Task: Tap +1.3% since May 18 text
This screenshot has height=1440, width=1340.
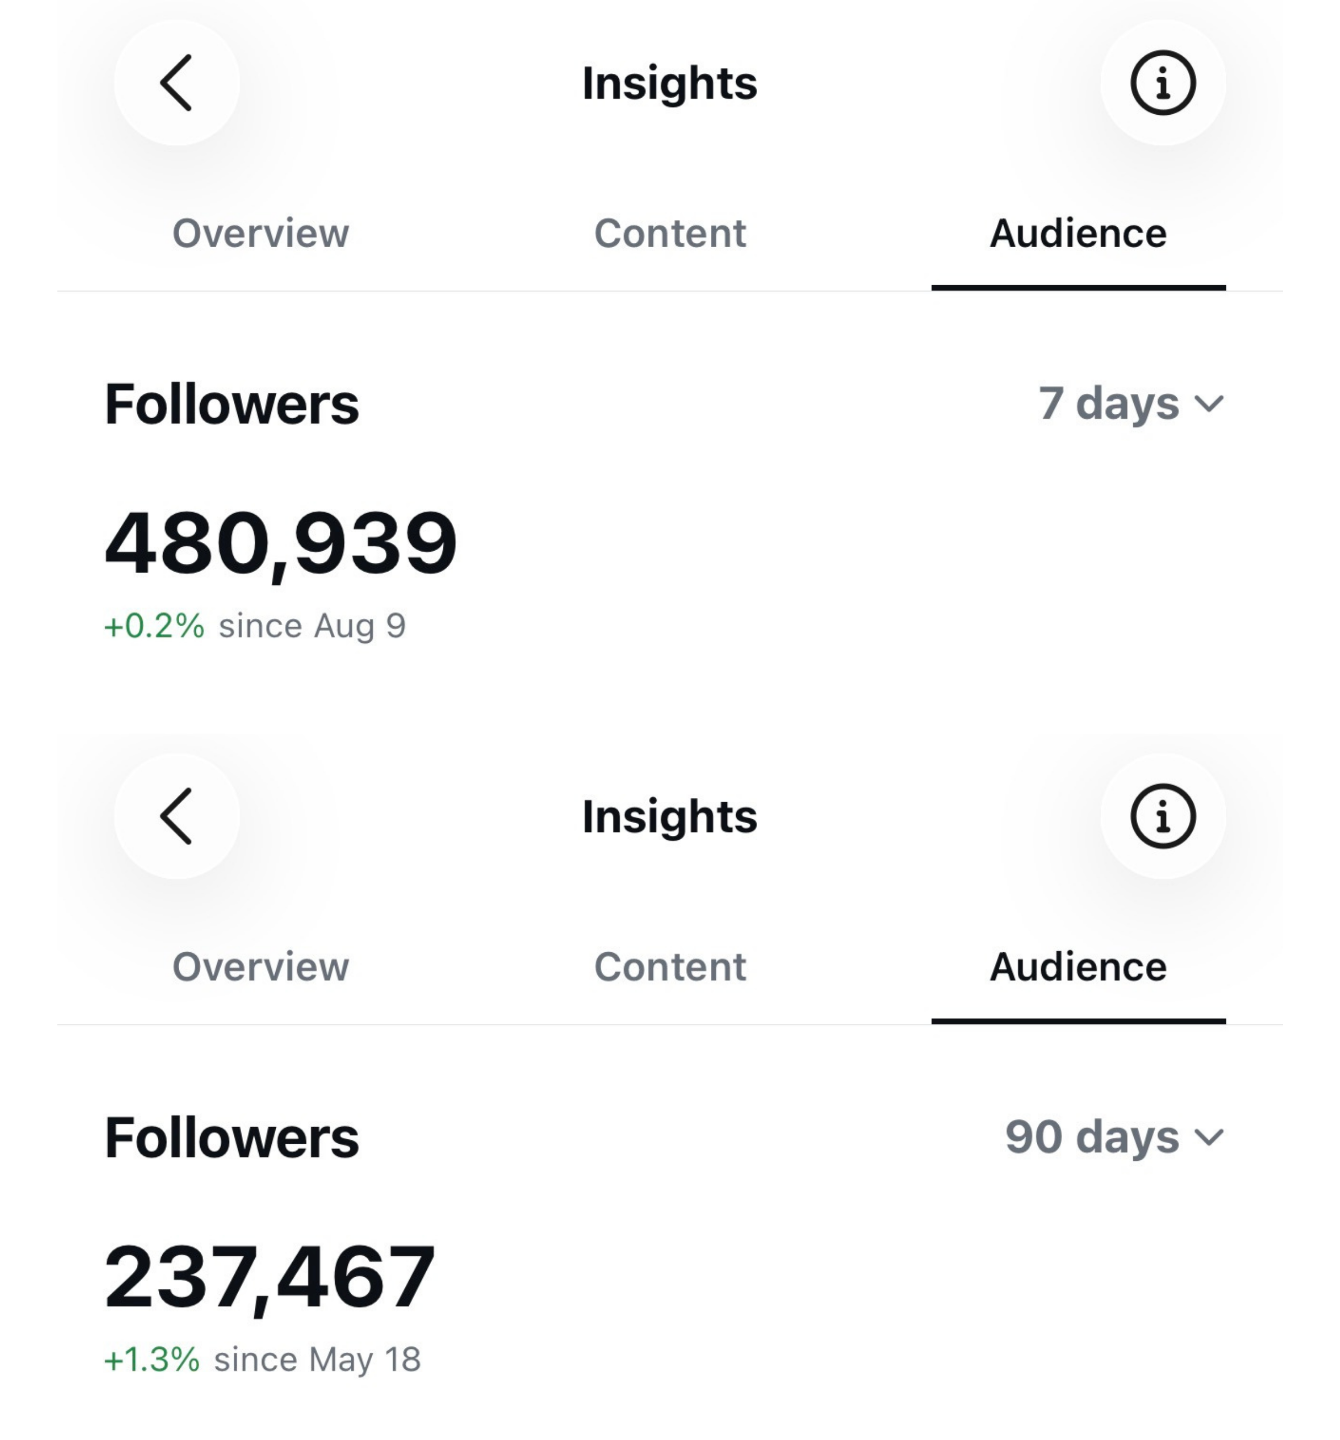Action: click(262, 1360)
